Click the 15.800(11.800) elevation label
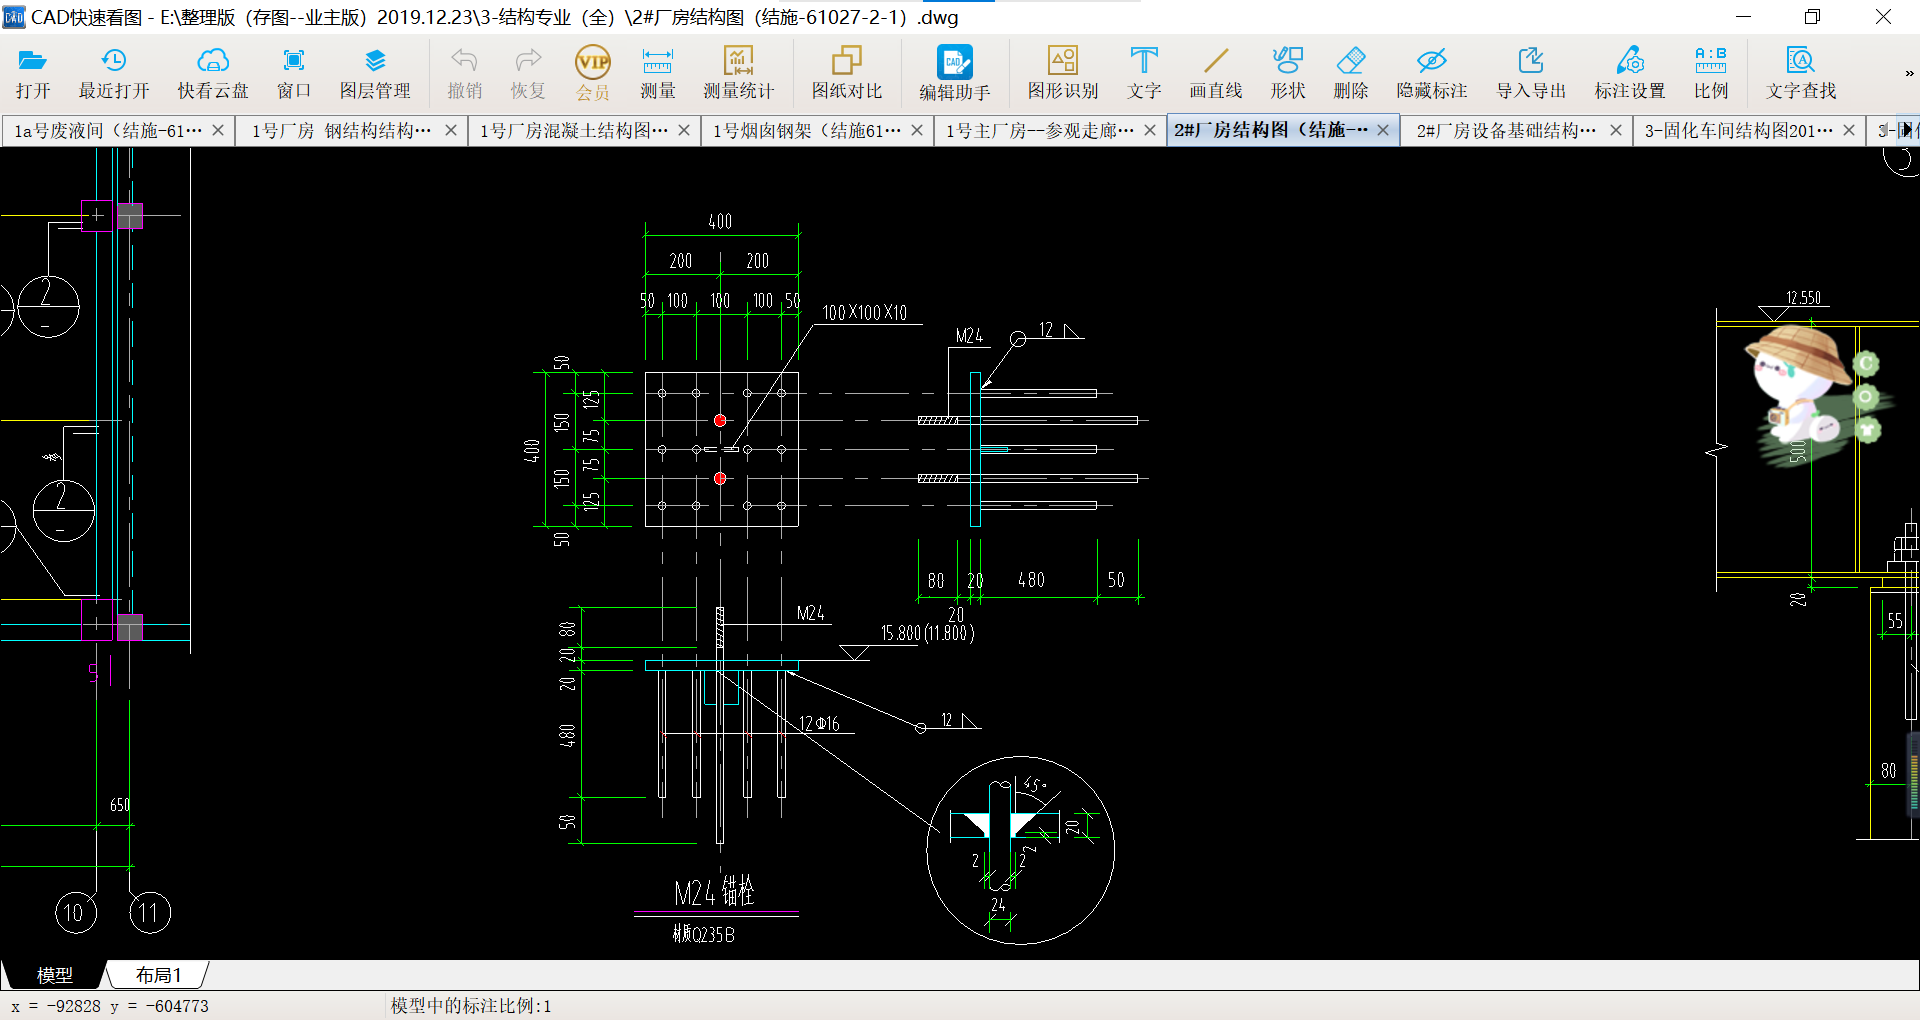 click(927, 633)
